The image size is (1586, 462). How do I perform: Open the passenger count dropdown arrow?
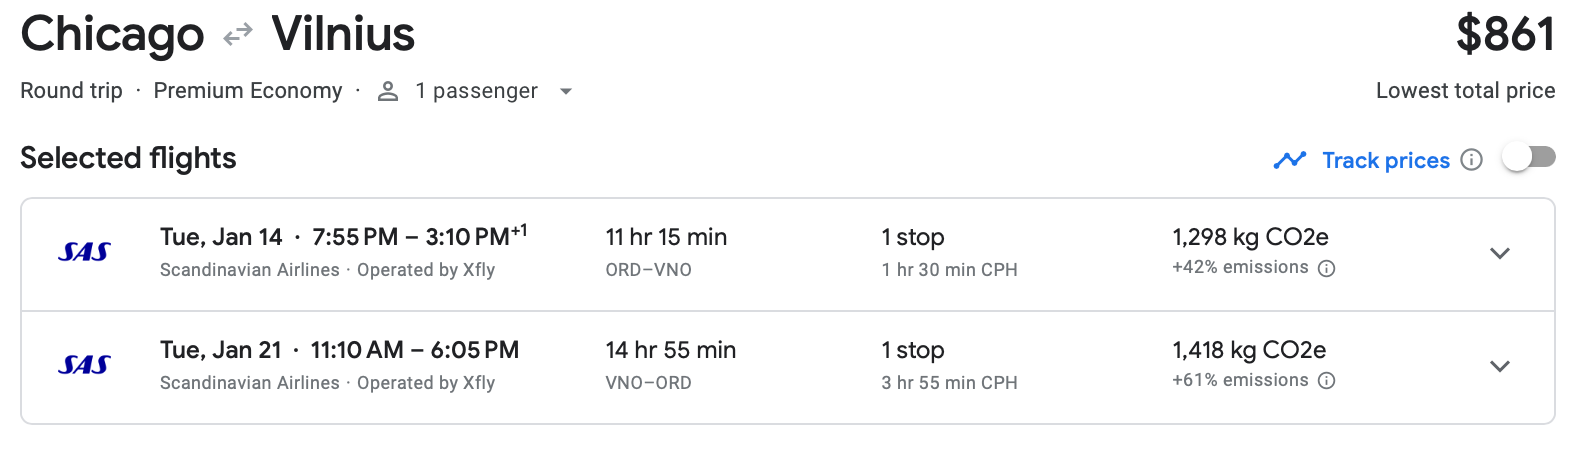(x=566, y=92)
